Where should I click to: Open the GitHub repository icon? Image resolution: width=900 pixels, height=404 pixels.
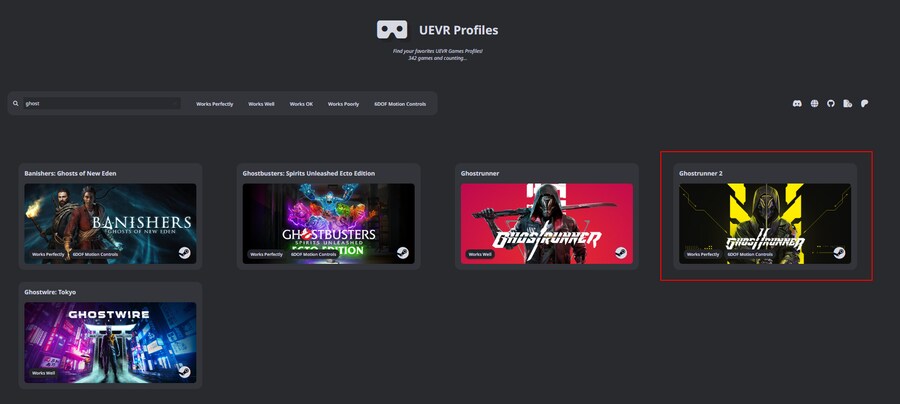click(x=830, y=103)
